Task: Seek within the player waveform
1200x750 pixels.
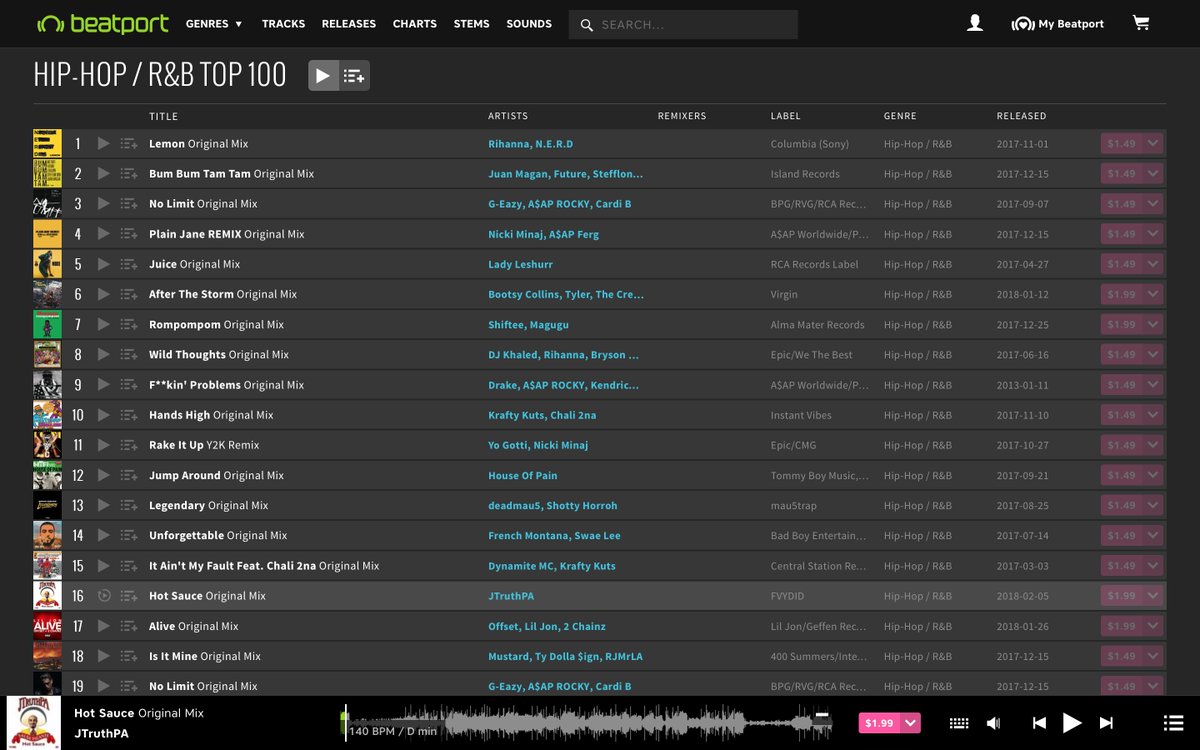Action: pos(587,722)
